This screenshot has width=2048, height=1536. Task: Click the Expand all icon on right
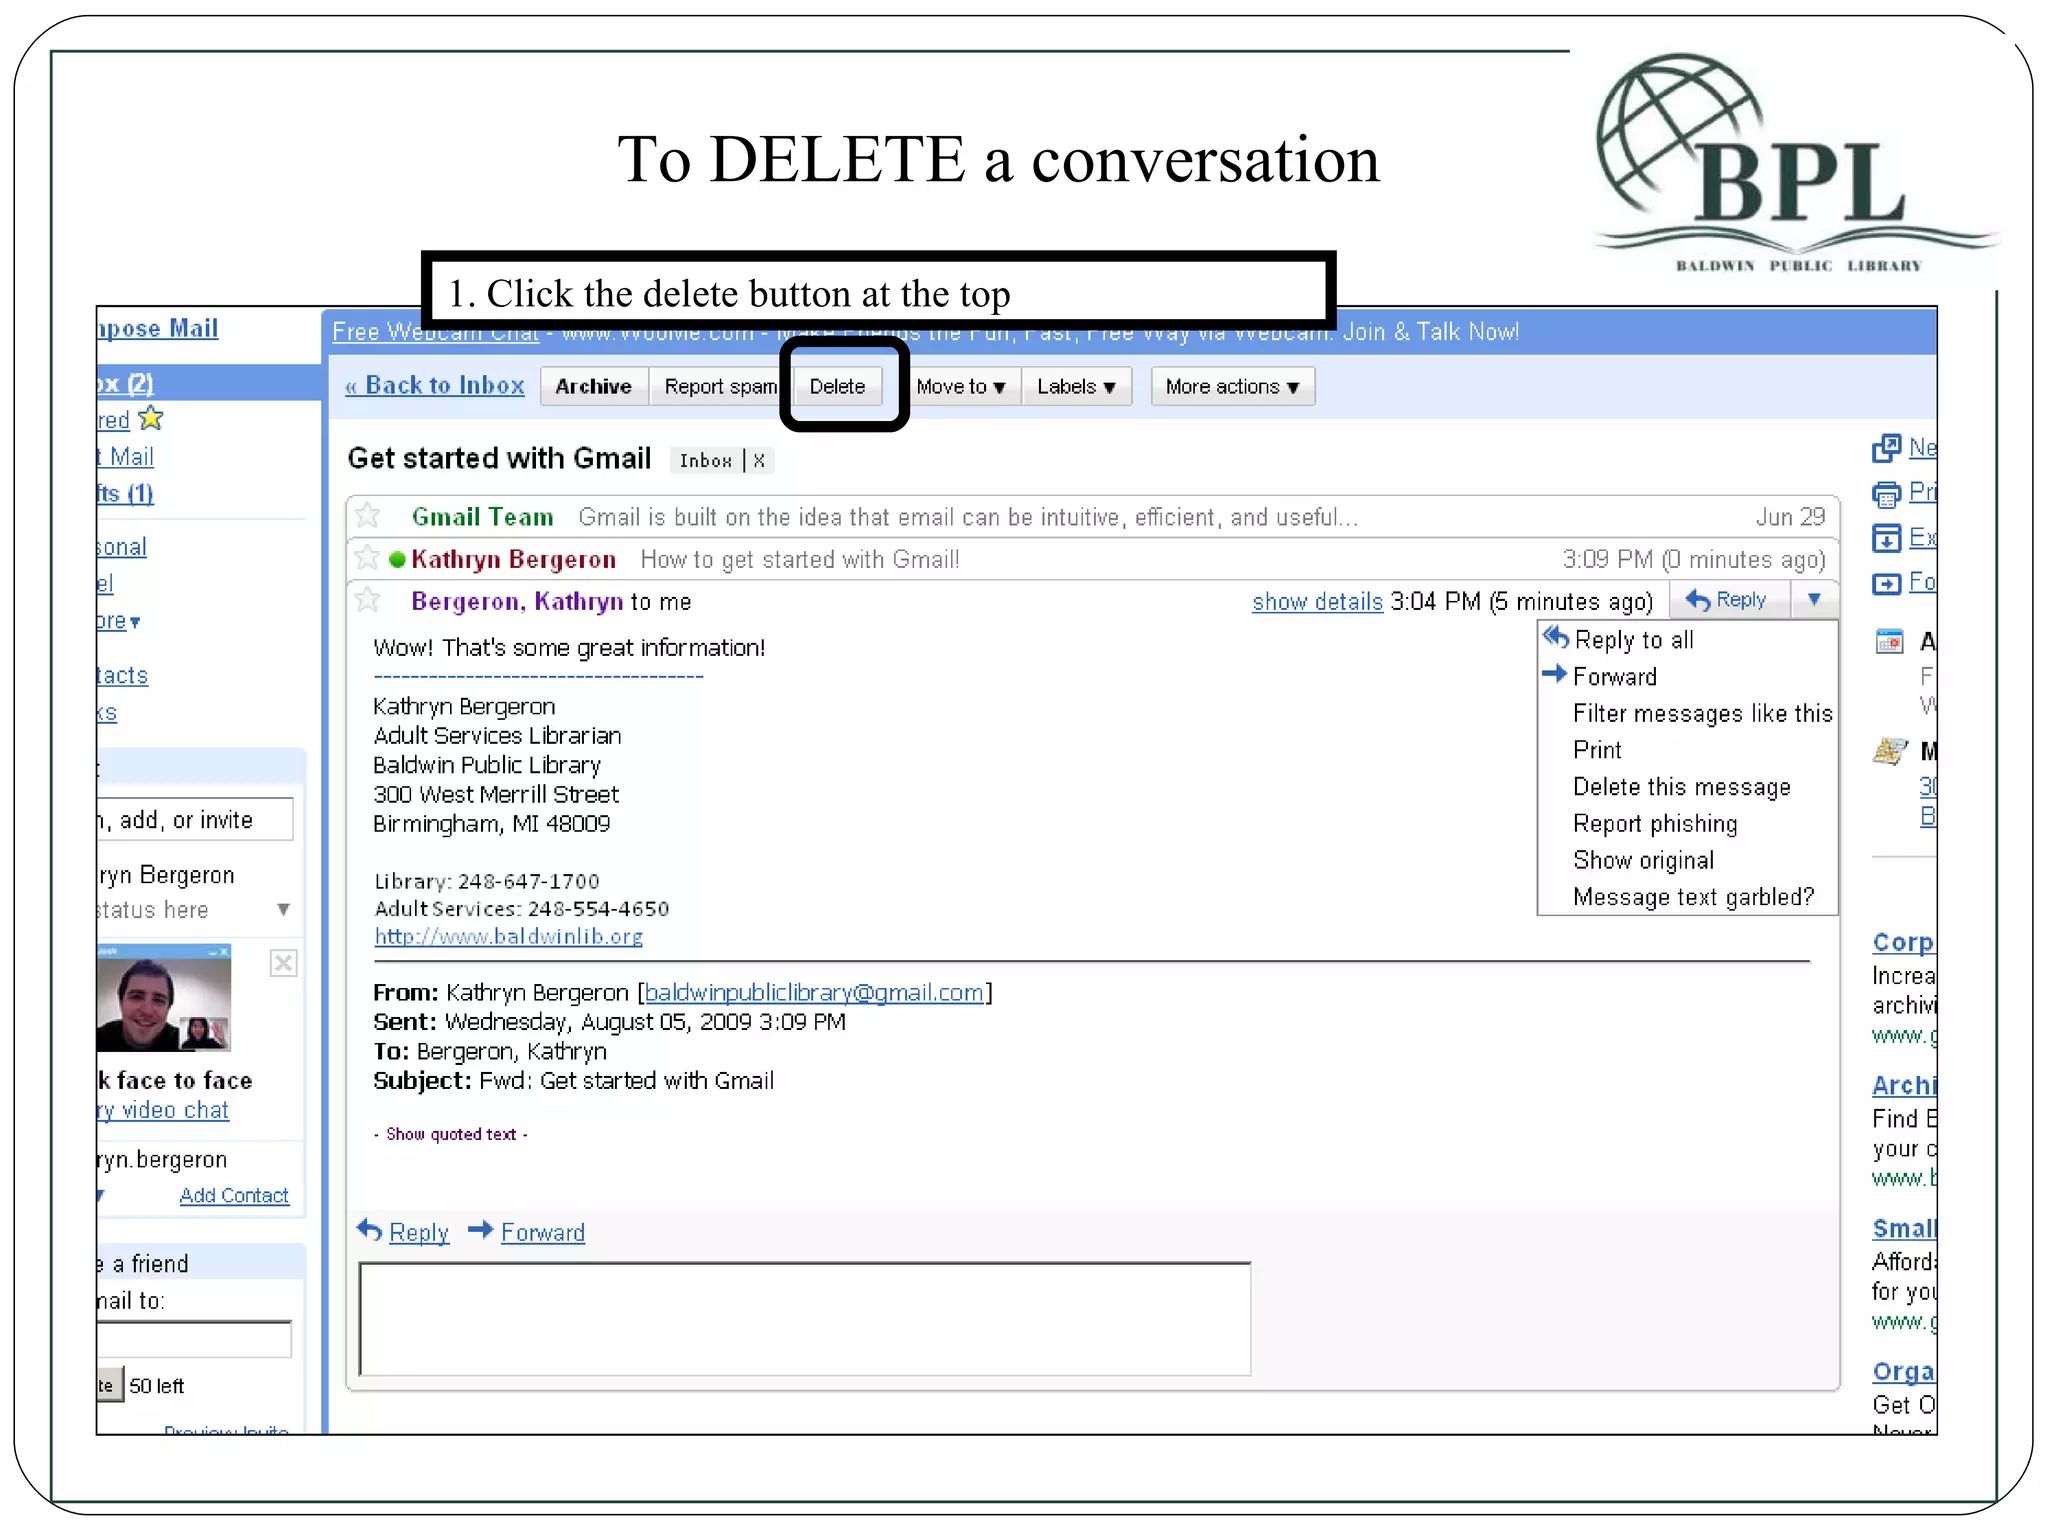tap(1886, 538)
